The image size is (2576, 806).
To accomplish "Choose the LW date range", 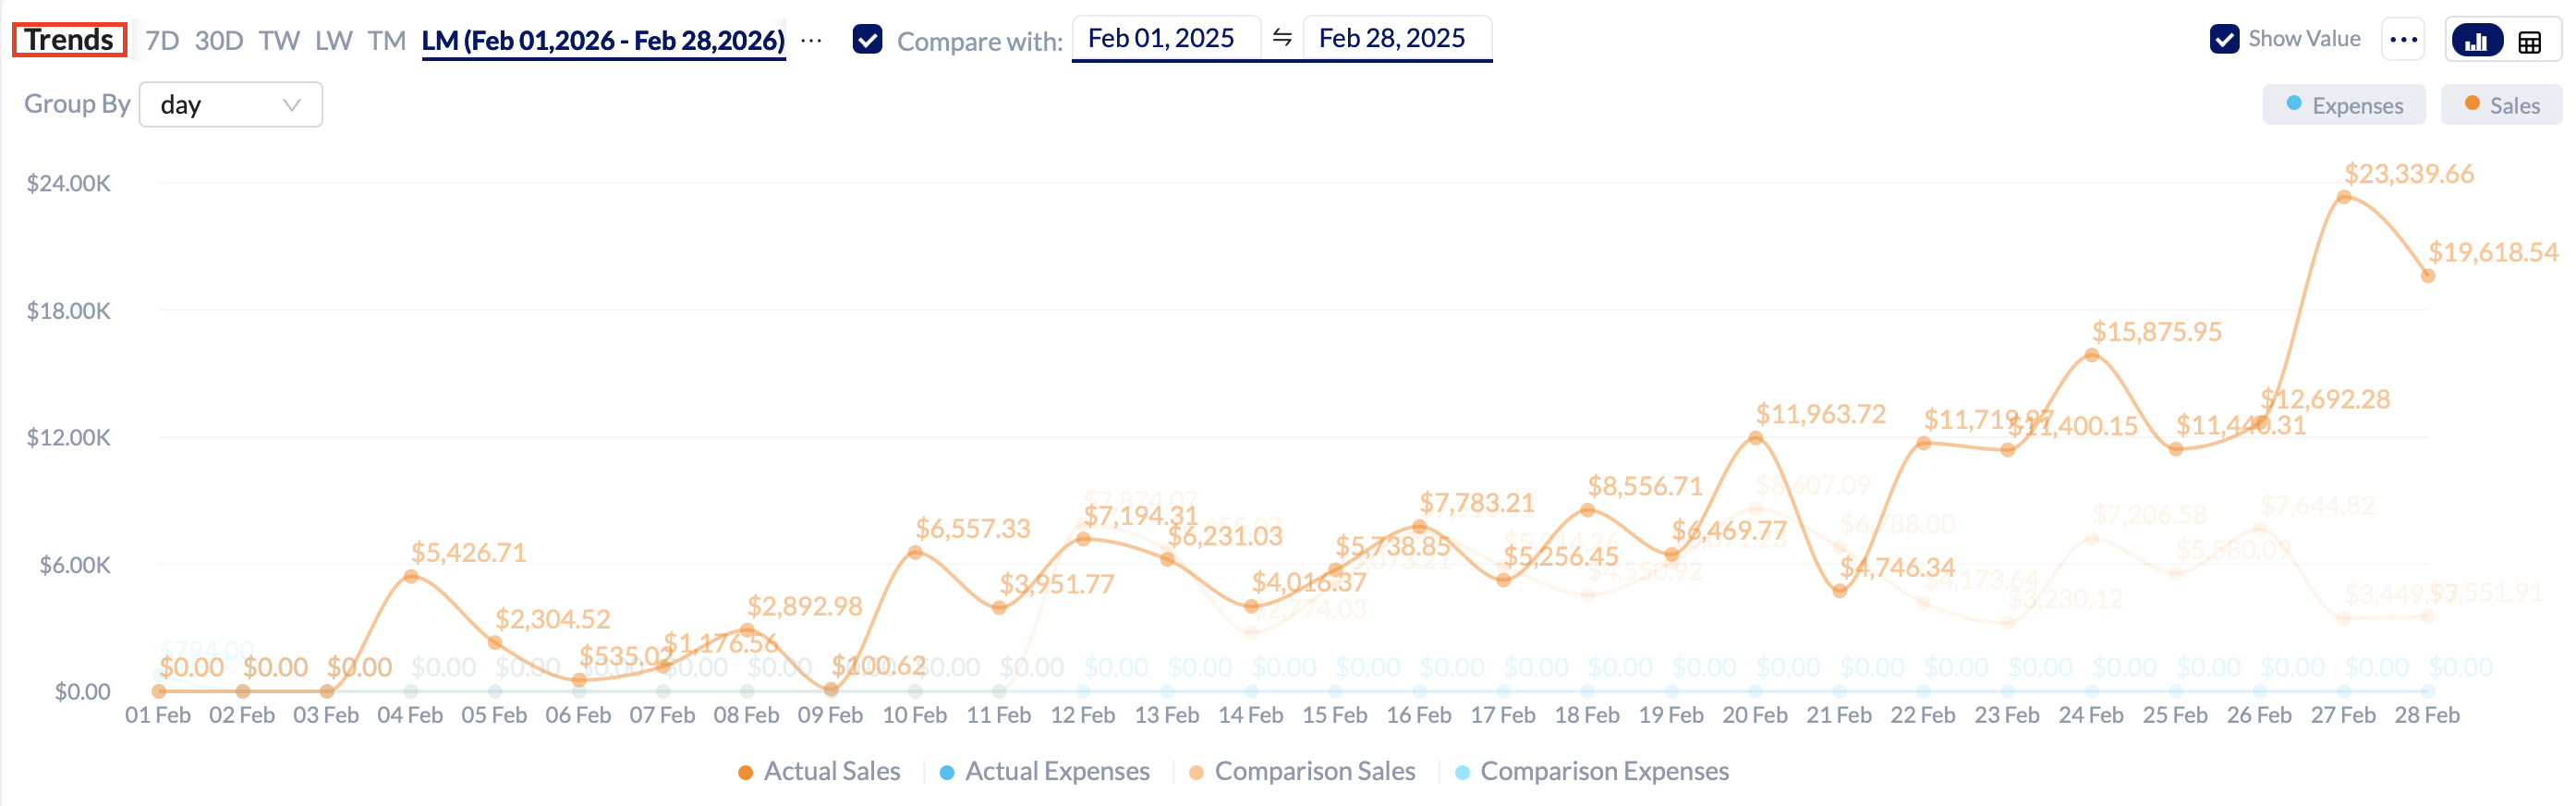I will pyautogui.click(x=333, y=41).
